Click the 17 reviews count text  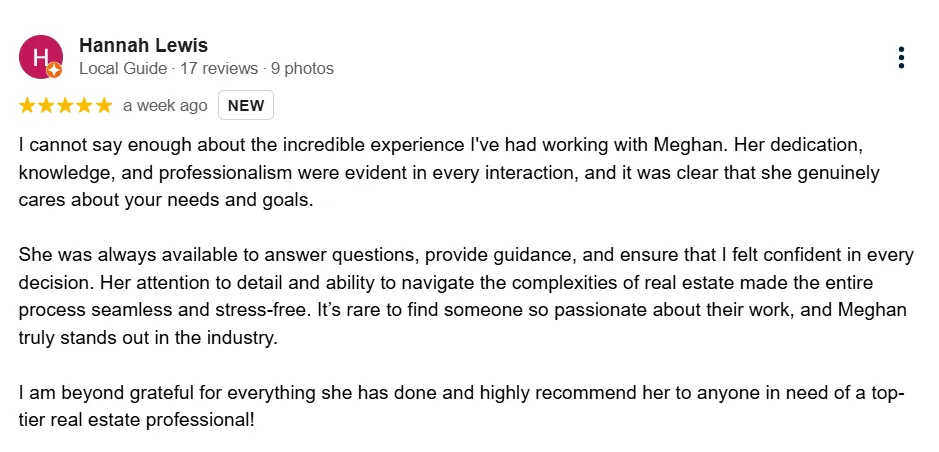coord(219,69)
